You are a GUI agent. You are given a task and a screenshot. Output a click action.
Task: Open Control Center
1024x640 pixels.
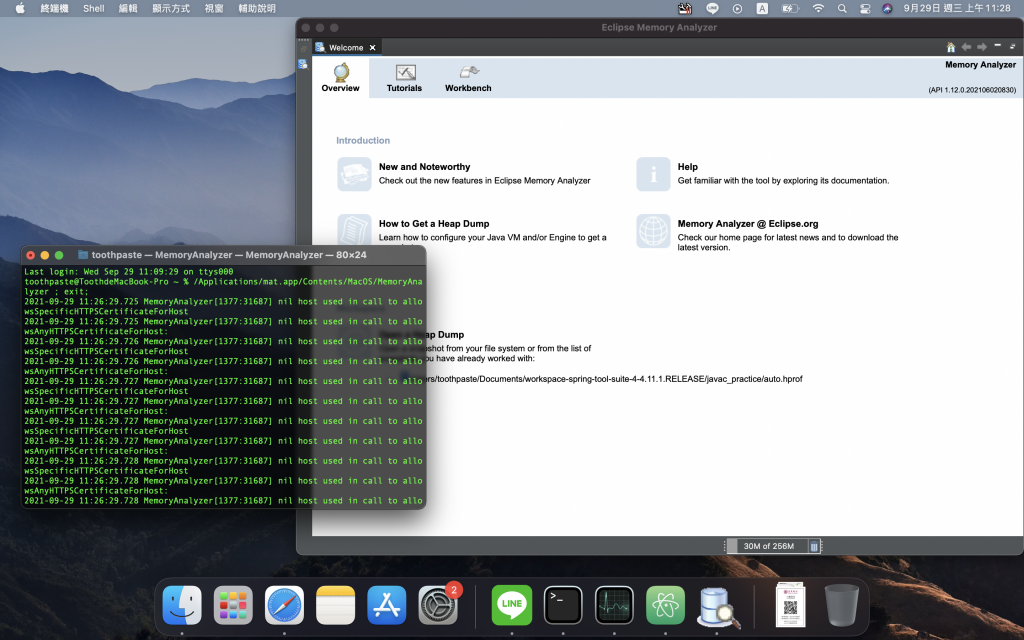click(x=865, y=8)
